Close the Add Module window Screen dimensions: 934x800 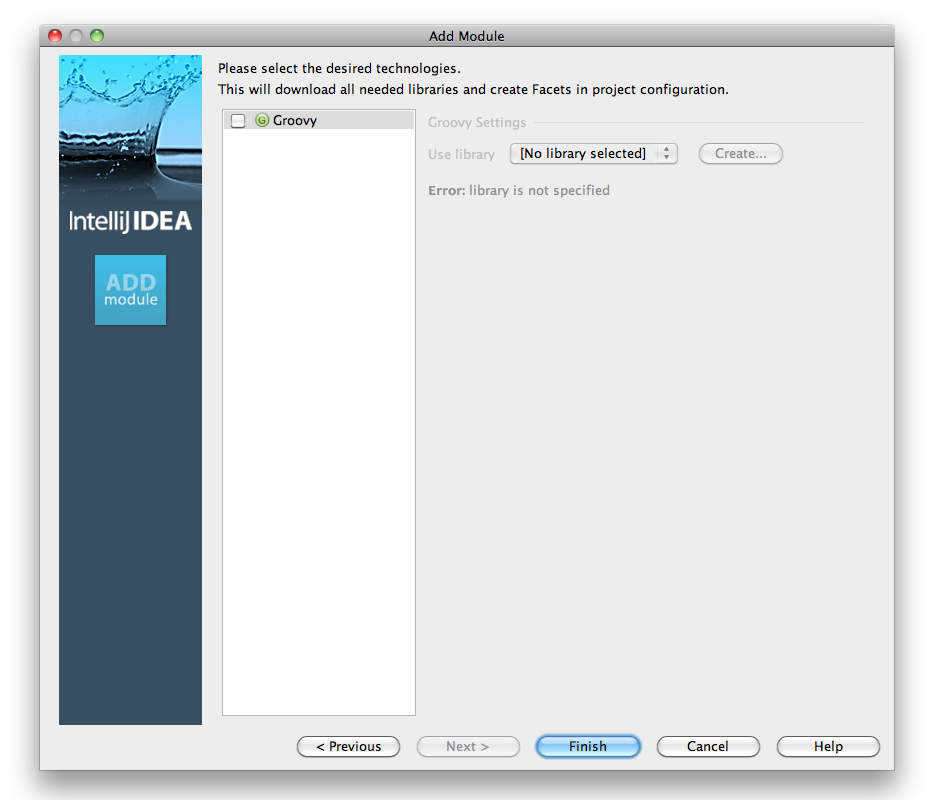55,36
